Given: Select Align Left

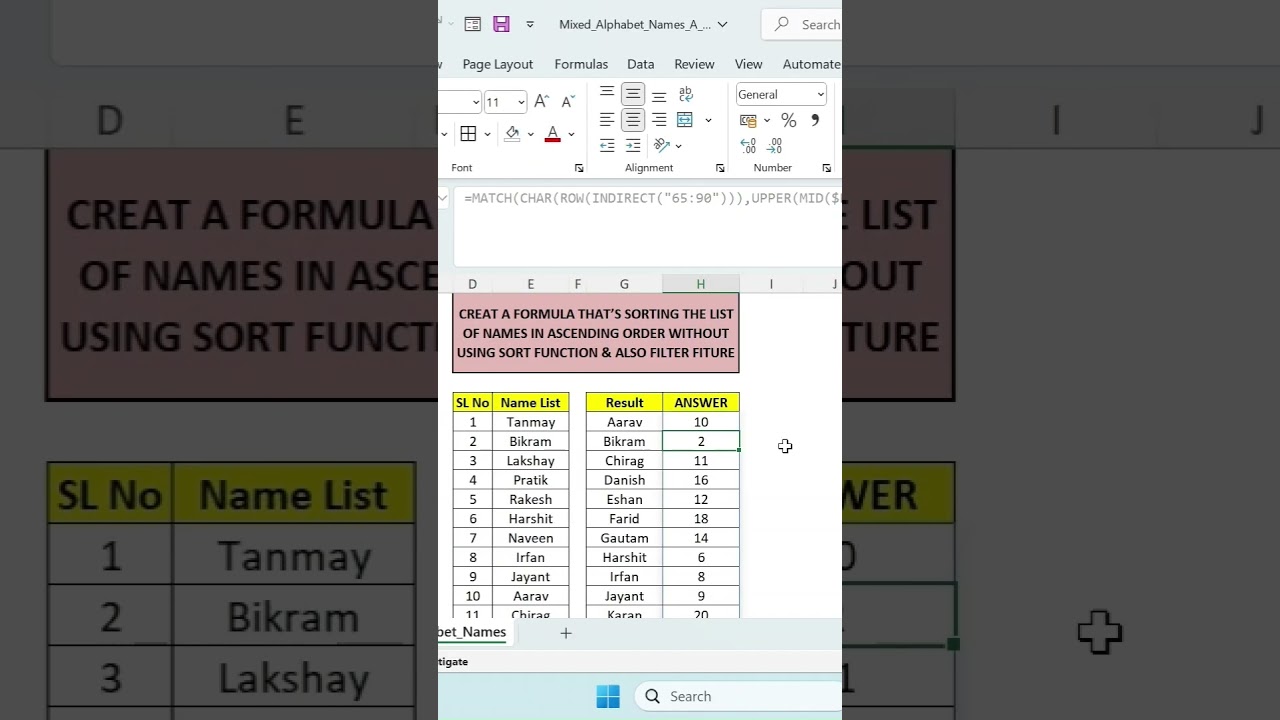Looking at the screenshot, I should (x=607, y=120).
